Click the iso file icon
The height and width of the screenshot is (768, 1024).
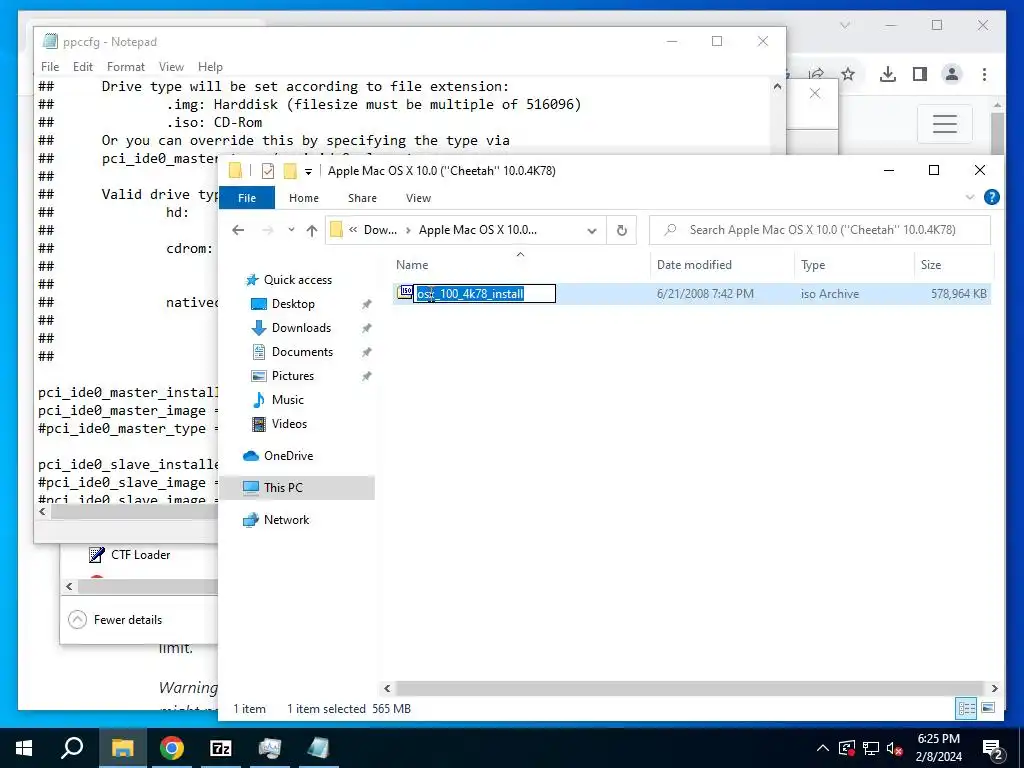coord(405,293)
